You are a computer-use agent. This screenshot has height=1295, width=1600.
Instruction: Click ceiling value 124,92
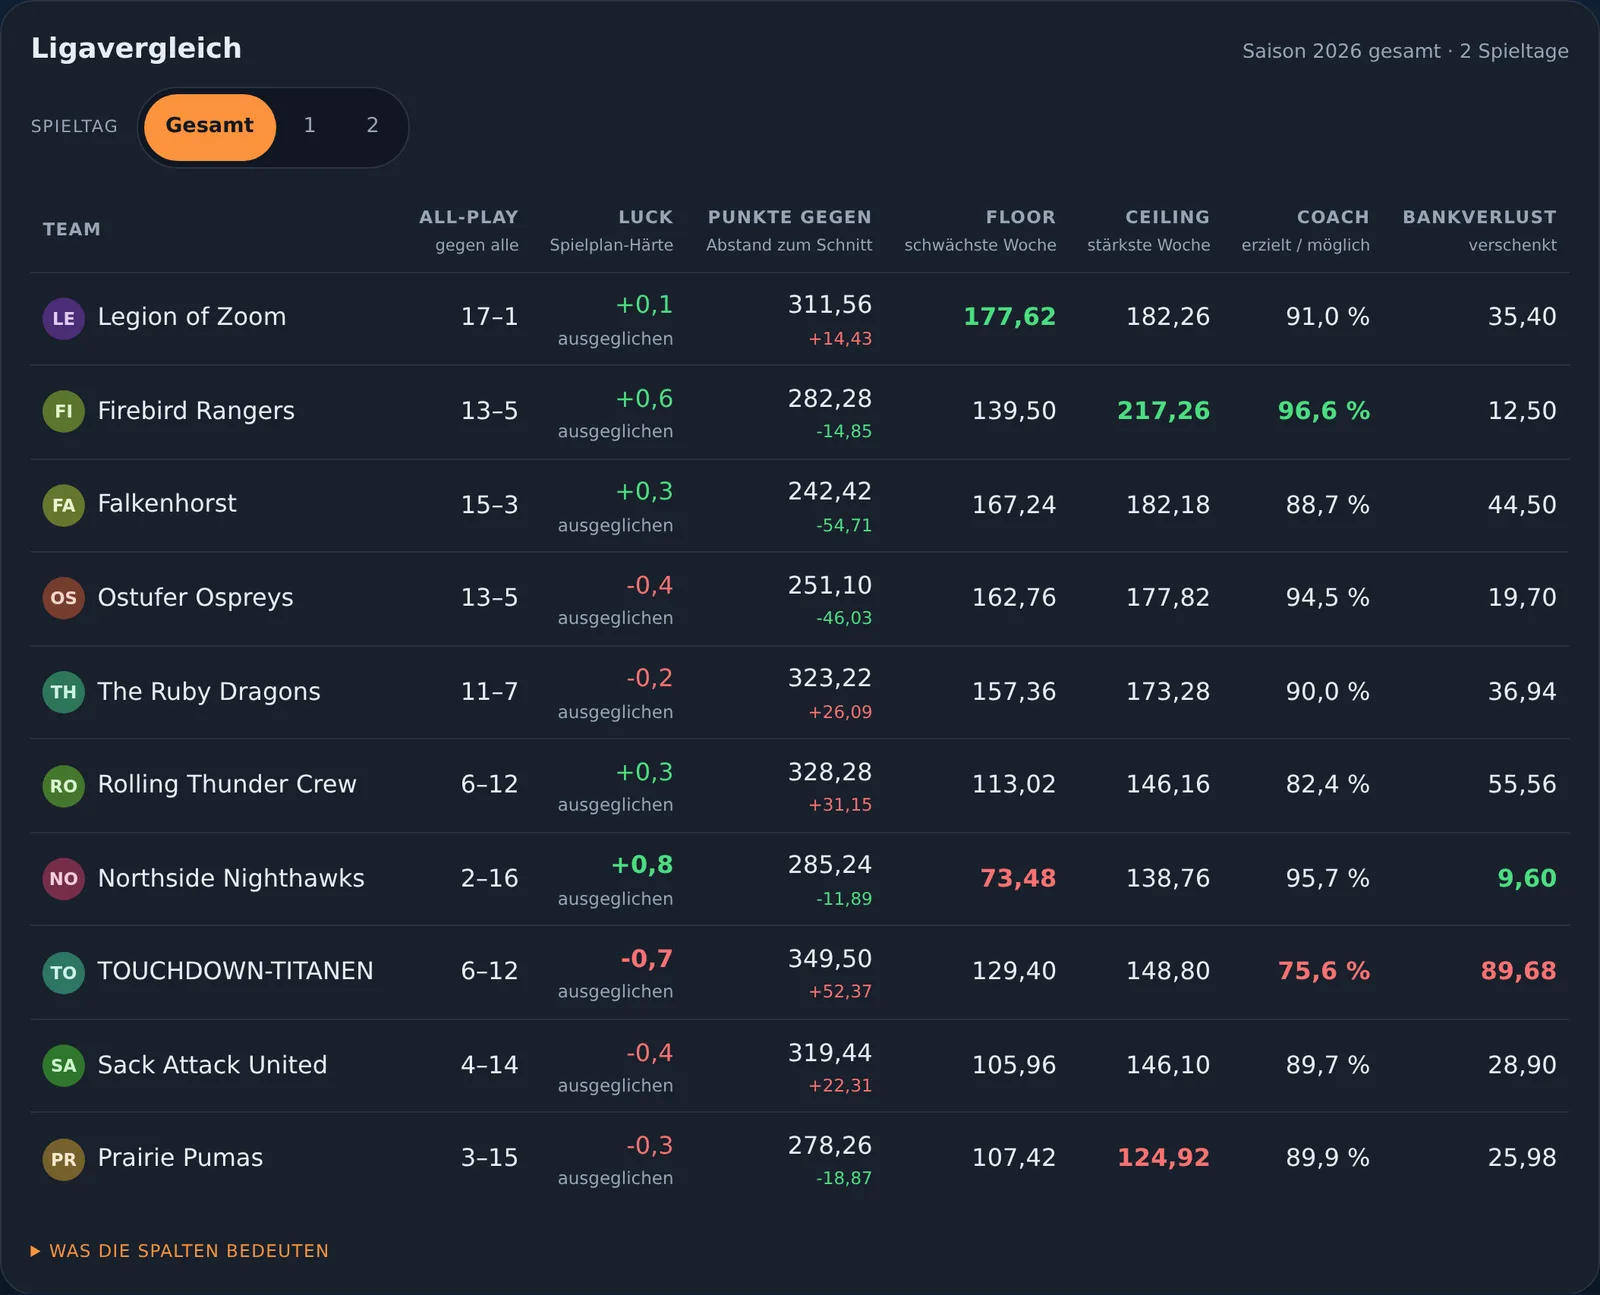[x=1163, y=1158]
